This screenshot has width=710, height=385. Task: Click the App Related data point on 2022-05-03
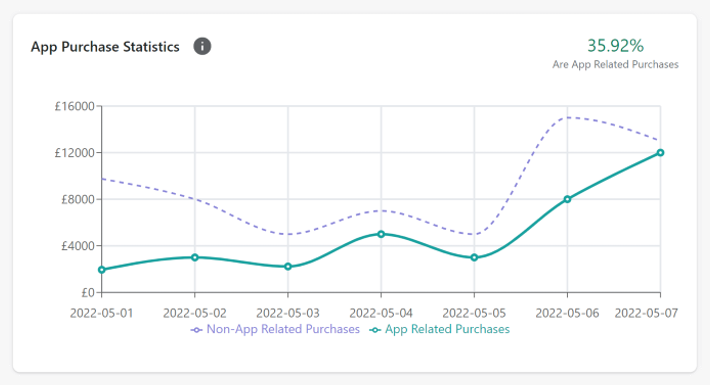tap(288, 267)
